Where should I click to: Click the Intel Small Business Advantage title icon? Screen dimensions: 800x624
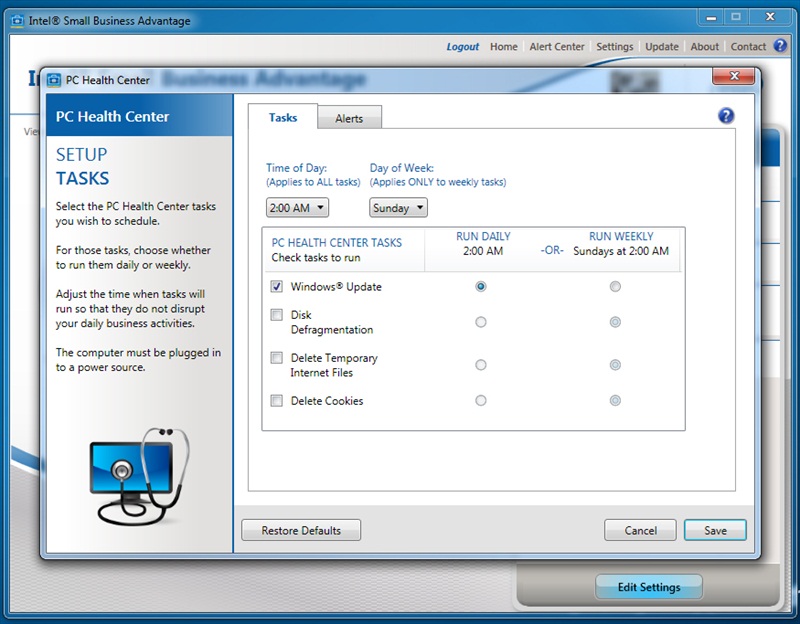17,20
